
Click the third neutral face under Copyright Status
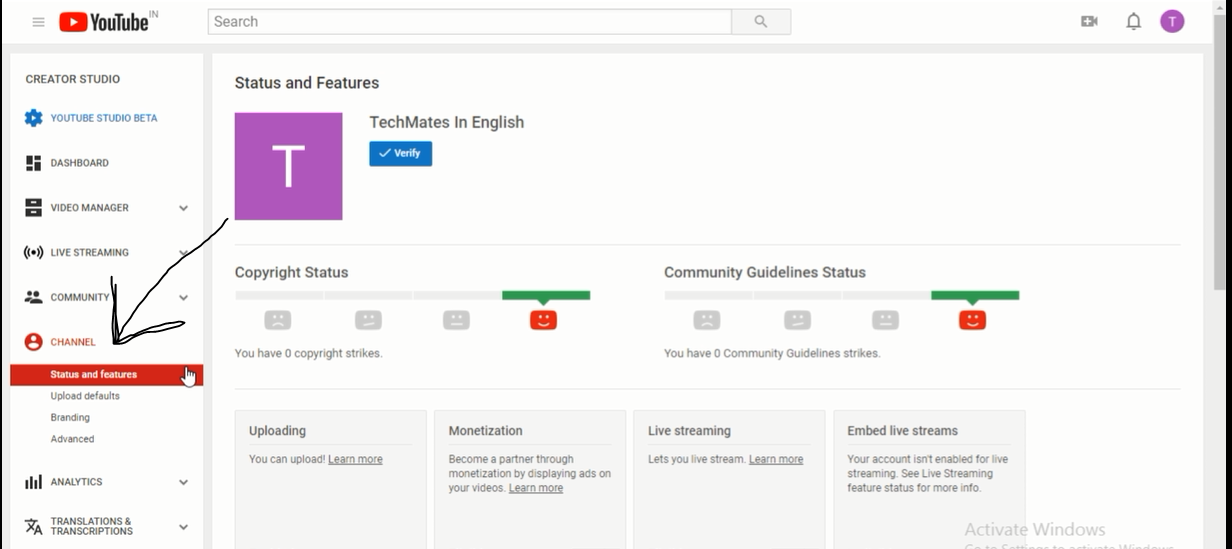(456, 320)
